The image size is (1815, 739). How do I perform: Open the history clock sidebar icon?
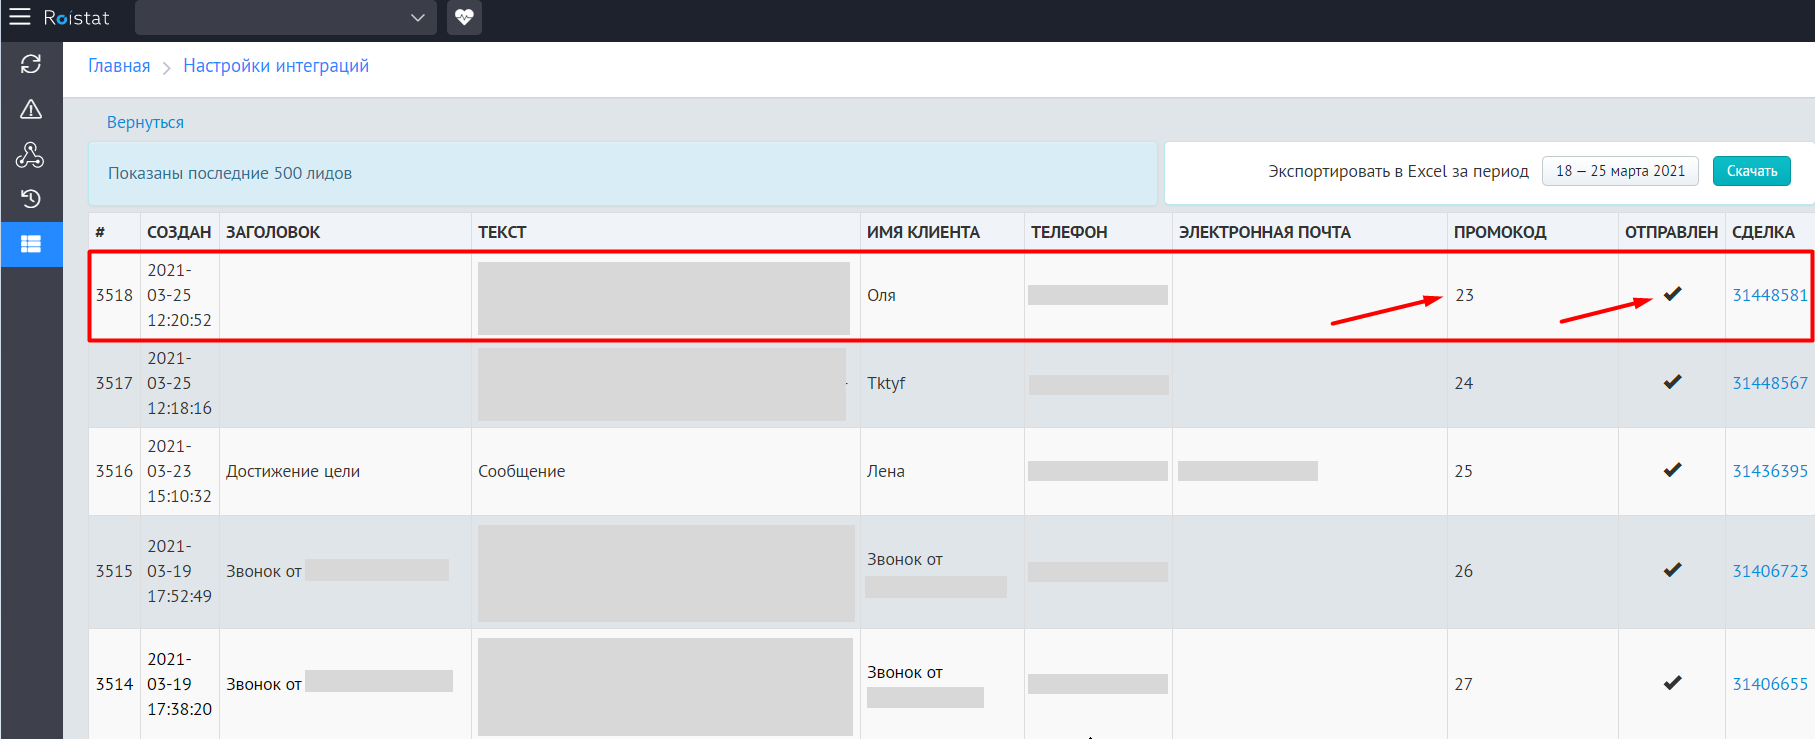tap(31, 199)
